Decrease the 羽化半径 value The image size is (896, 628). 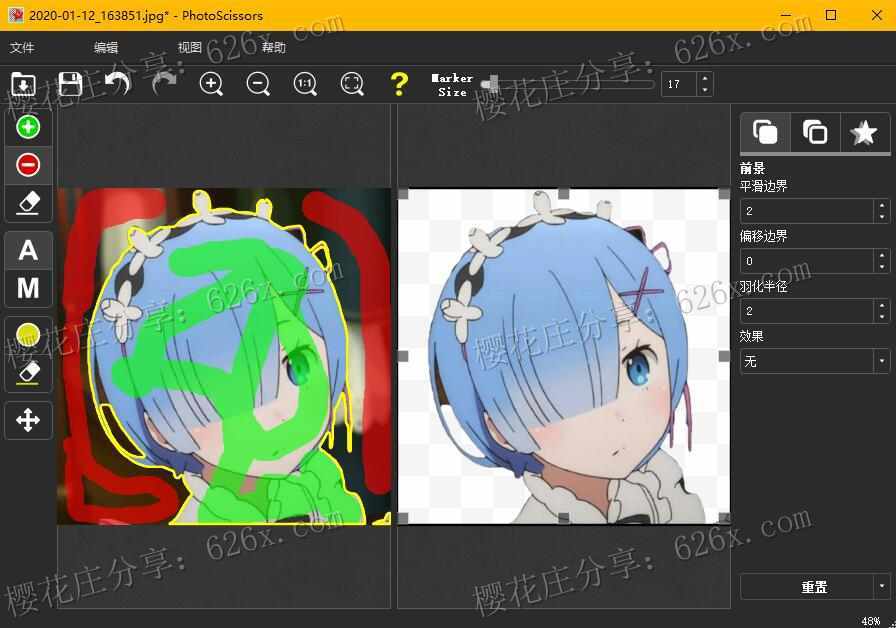pyautogui.click(x=882, y=318)
